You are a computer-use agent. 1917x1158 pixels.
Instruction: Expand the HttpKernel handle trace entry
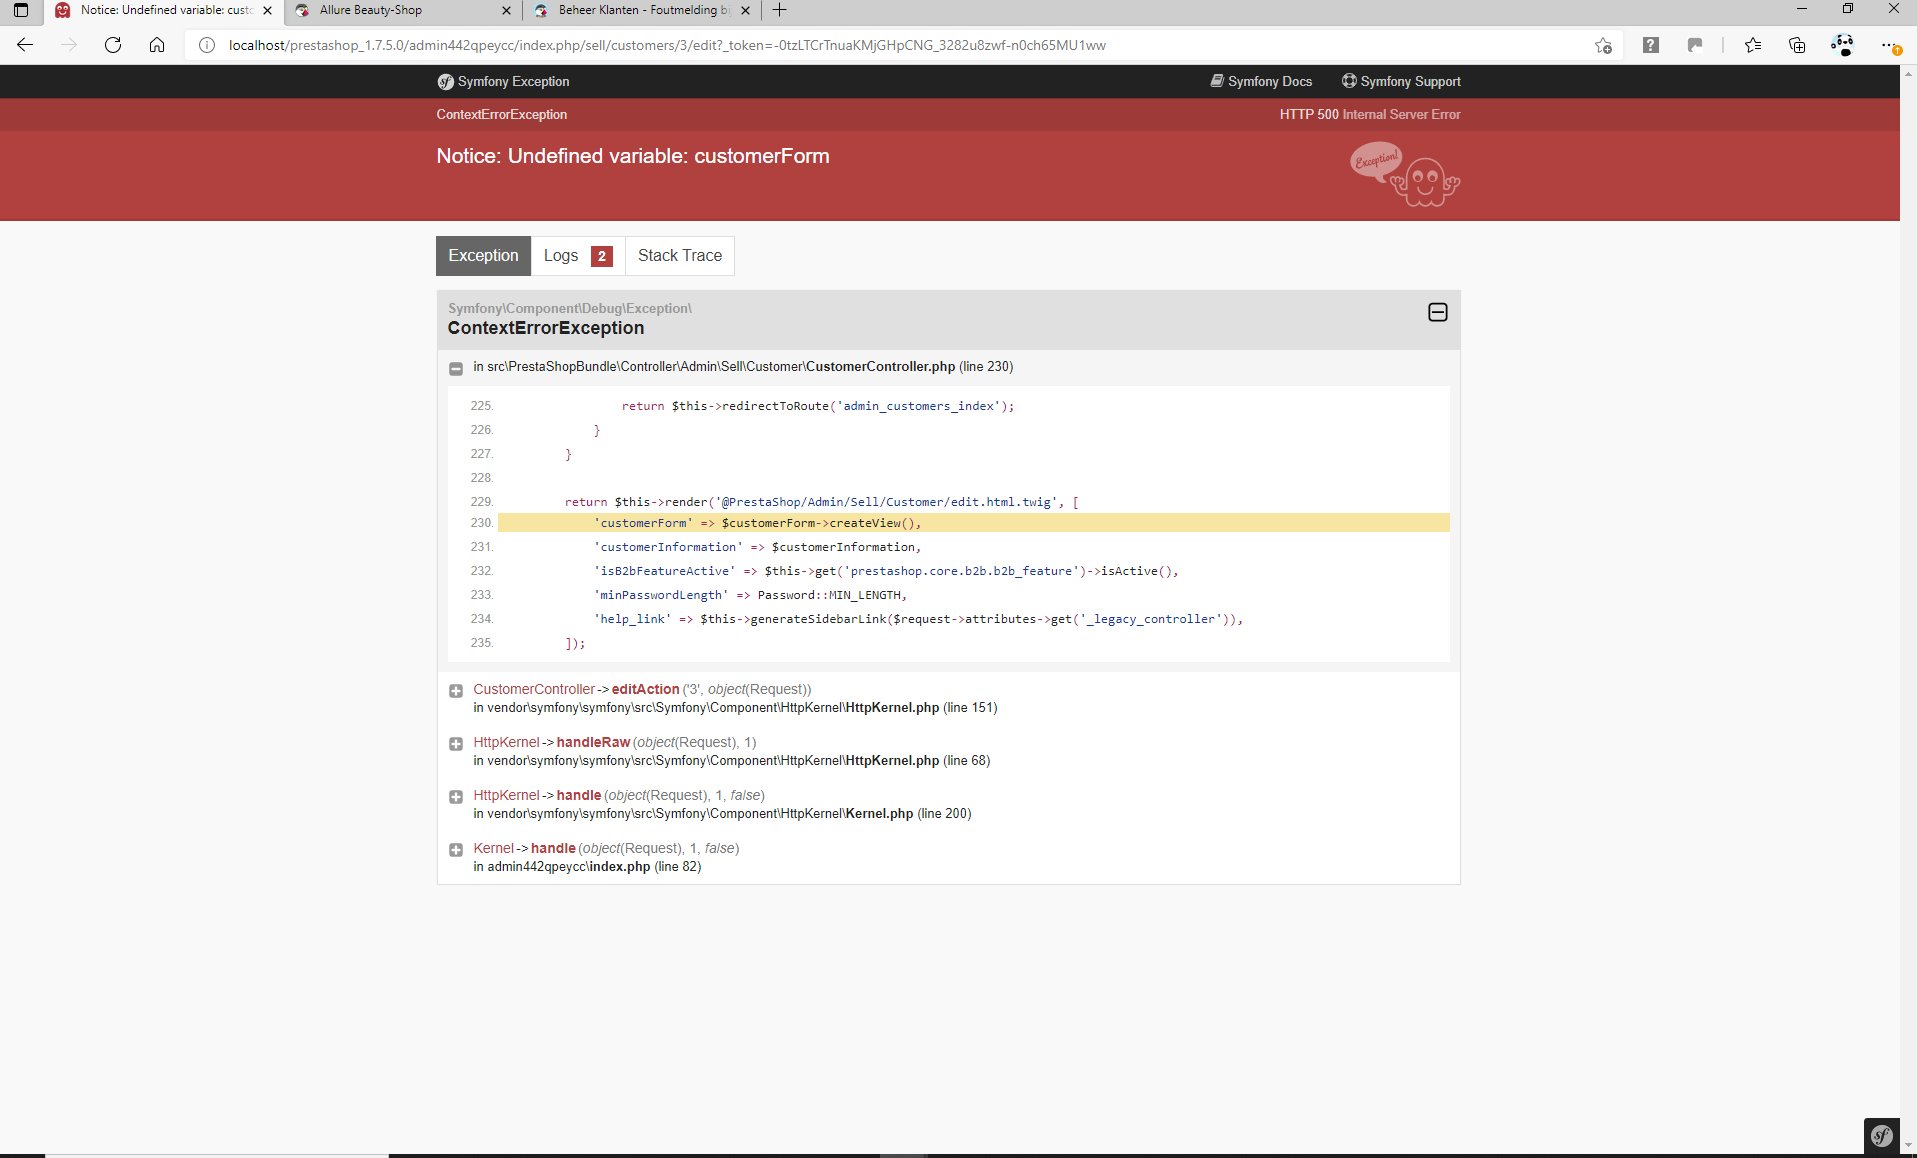pos(456,797)
